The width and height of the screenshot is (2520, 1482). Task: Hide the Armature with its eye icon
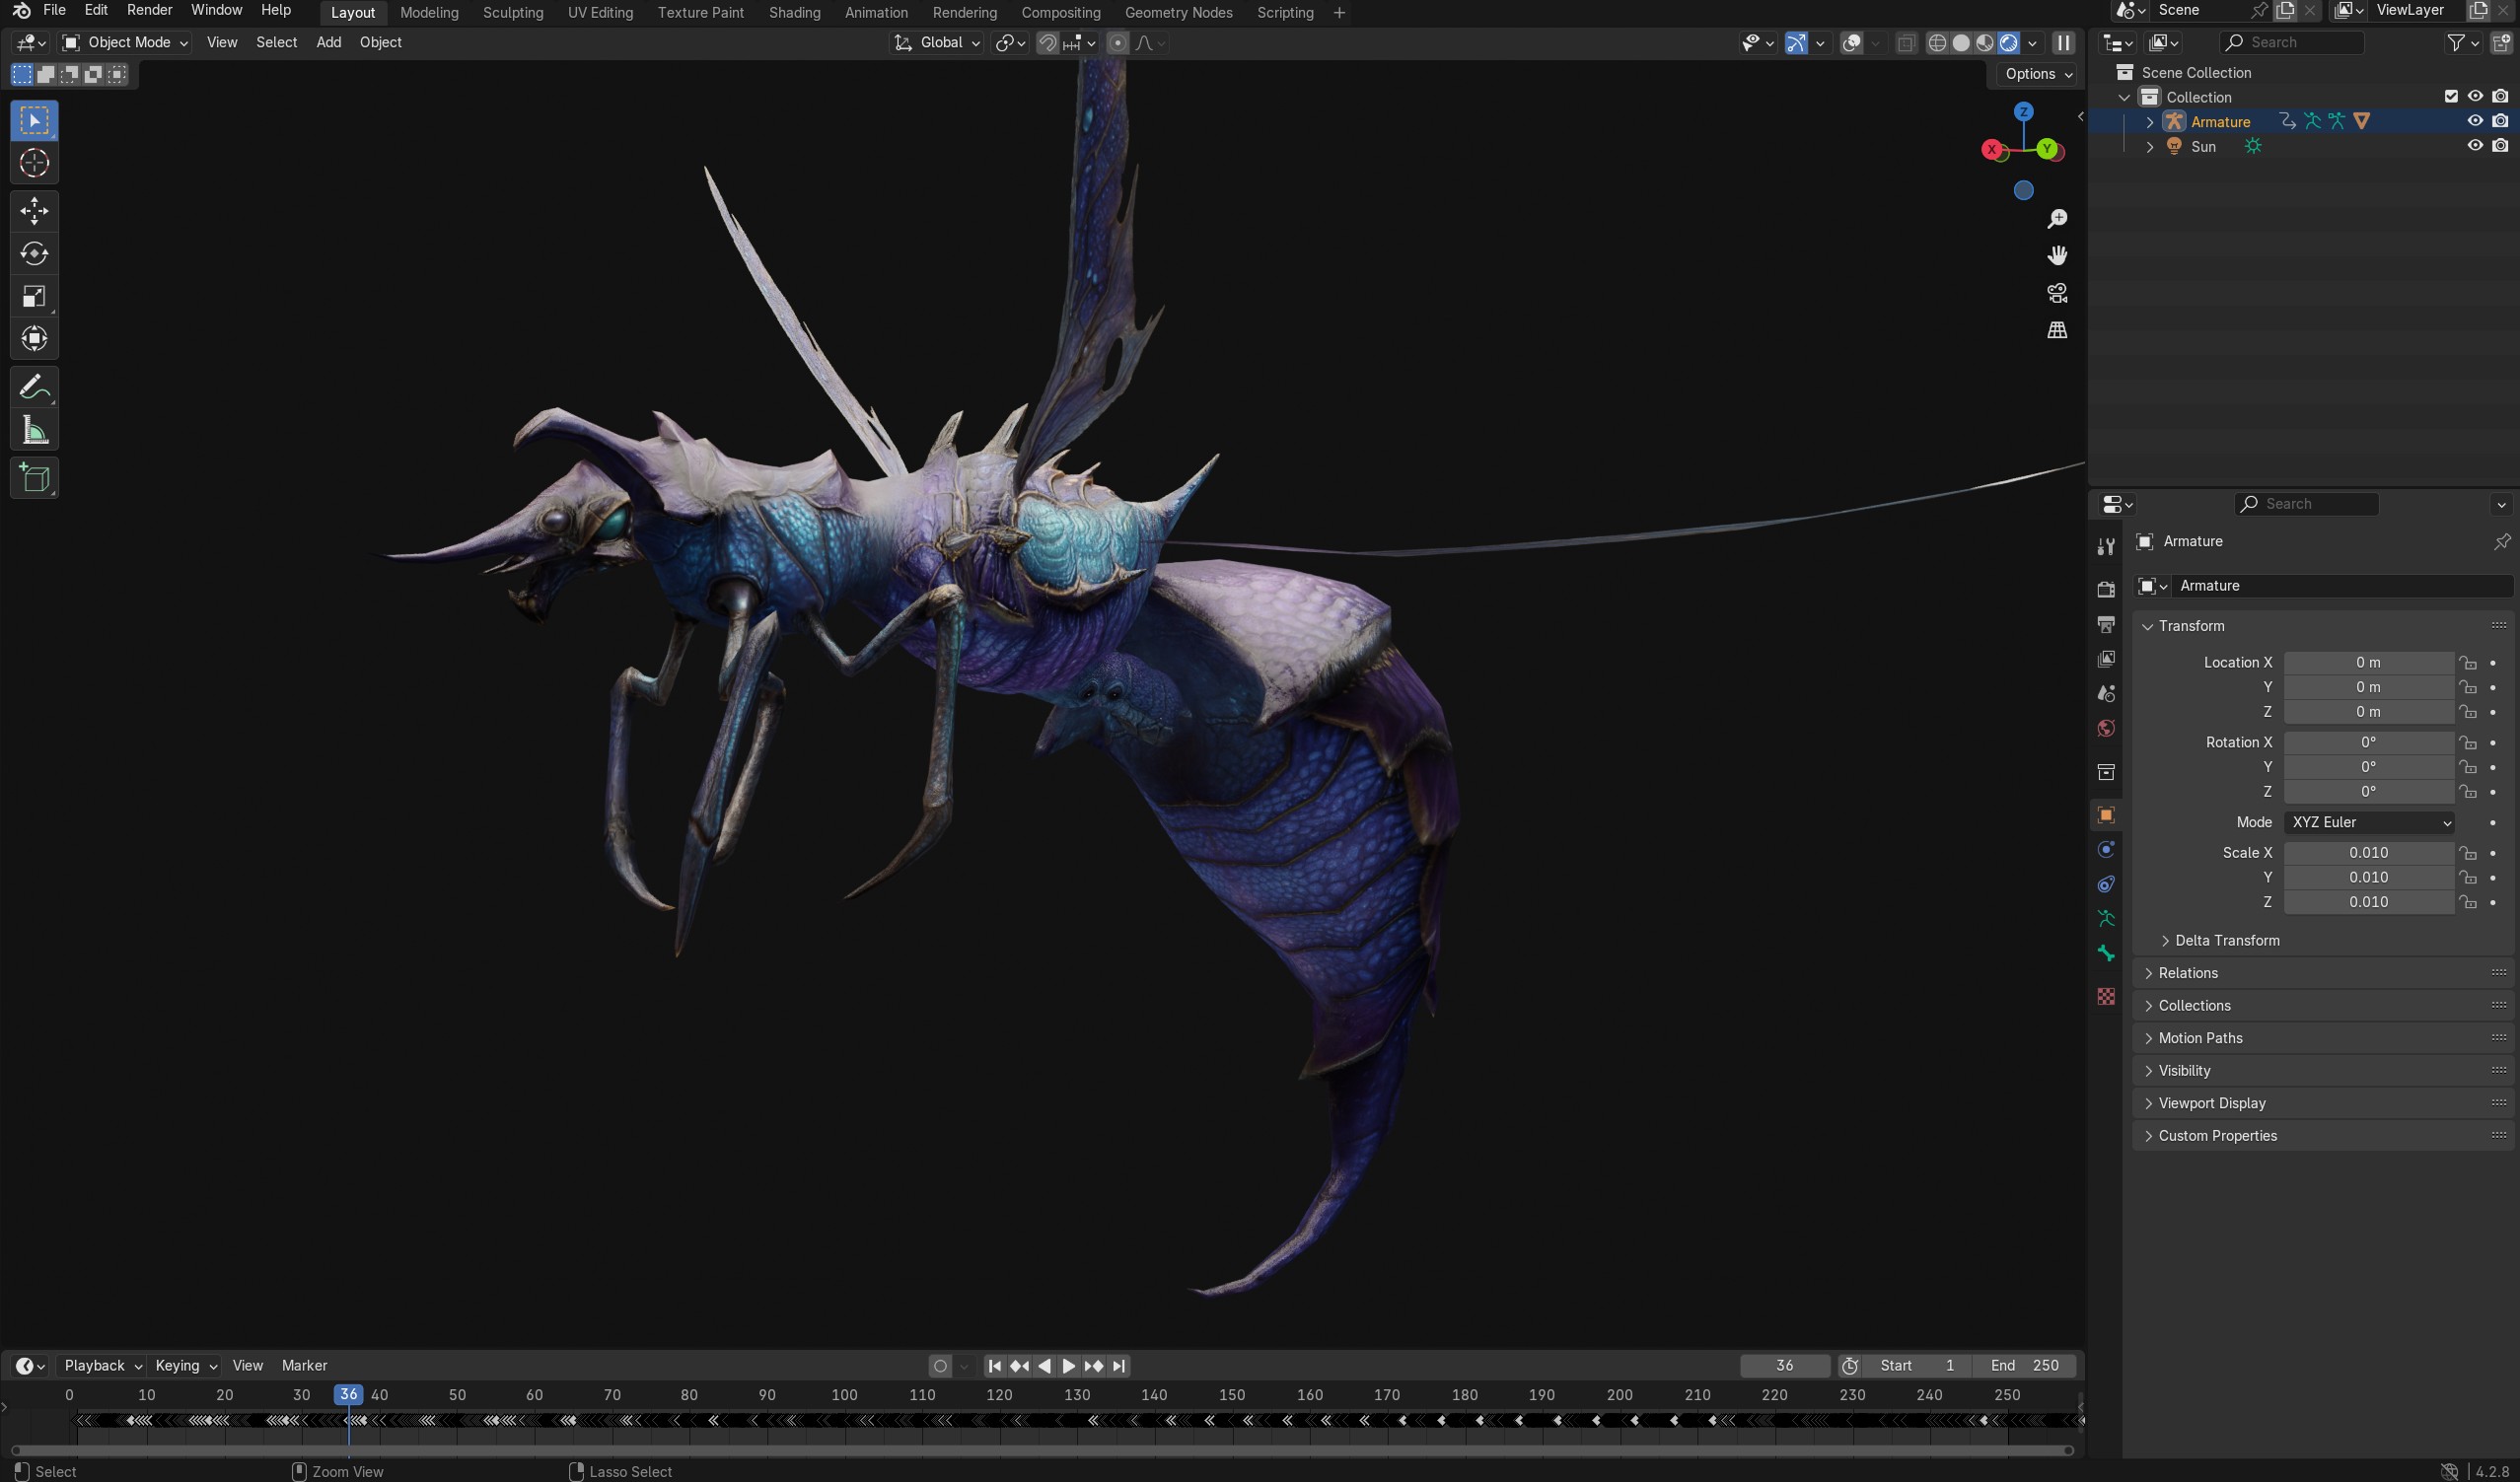click(2475, 121)
